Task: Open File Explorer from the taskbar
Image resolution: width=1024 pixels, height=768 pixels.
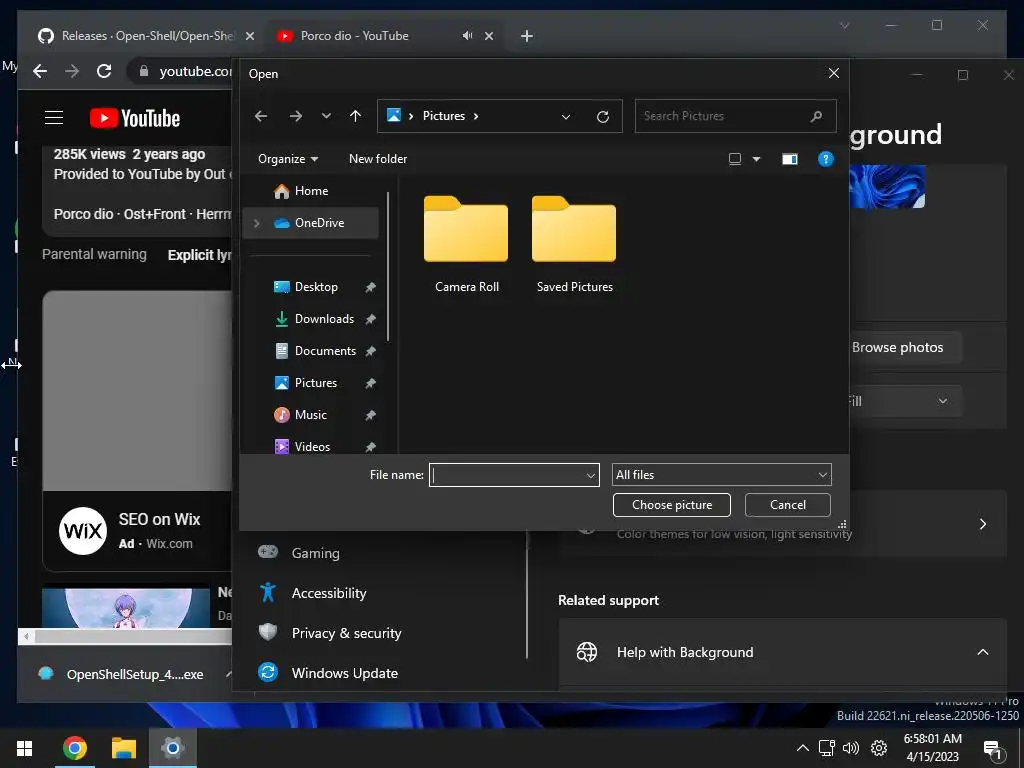Action: [x=123, y=748]
